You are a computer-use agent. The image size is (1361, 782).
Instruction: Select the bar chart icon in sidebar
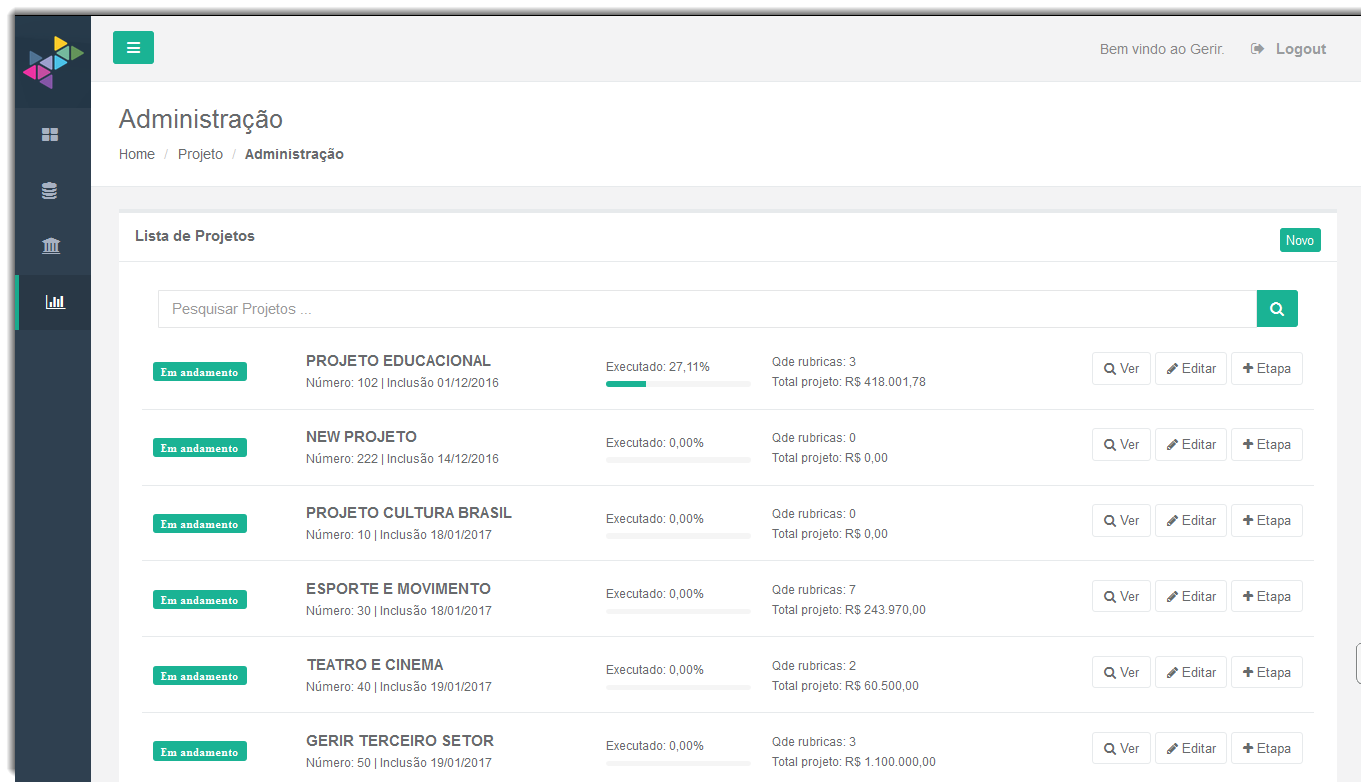pos(55,302)
